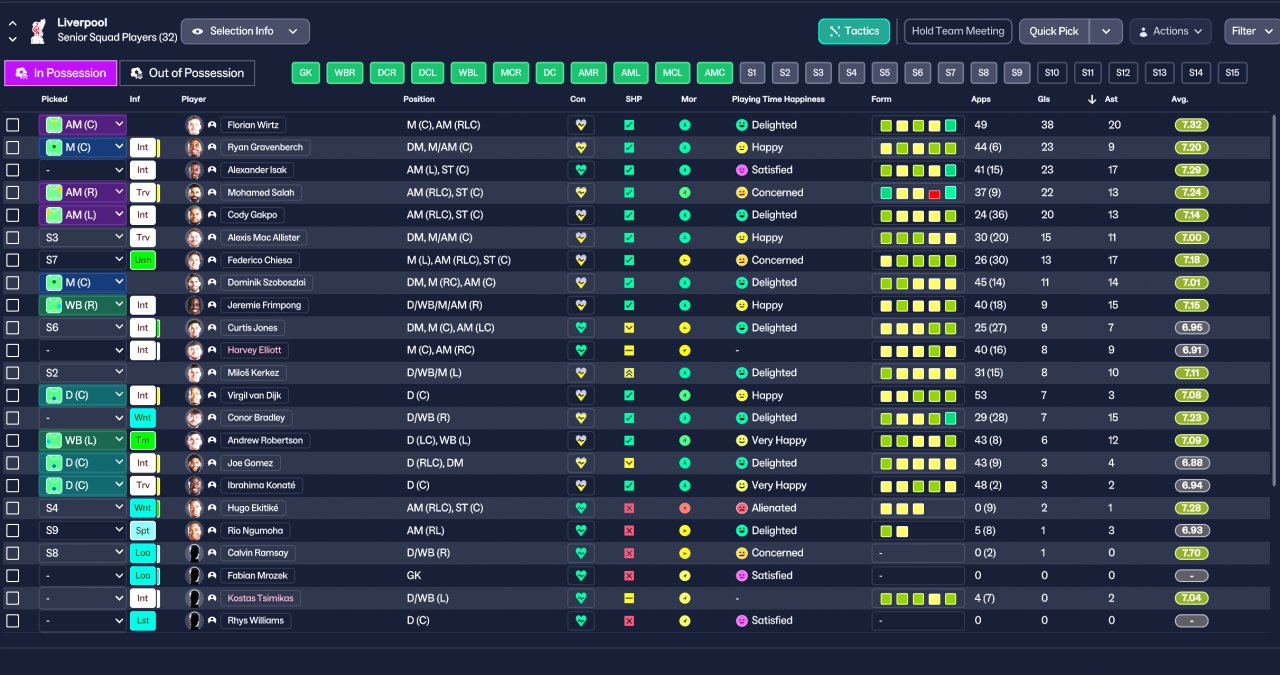The height and width of the screenshot is (675, 1280).
Task: Click Federico Chiesa's yellow morale icon
Action: click(685, 260)
